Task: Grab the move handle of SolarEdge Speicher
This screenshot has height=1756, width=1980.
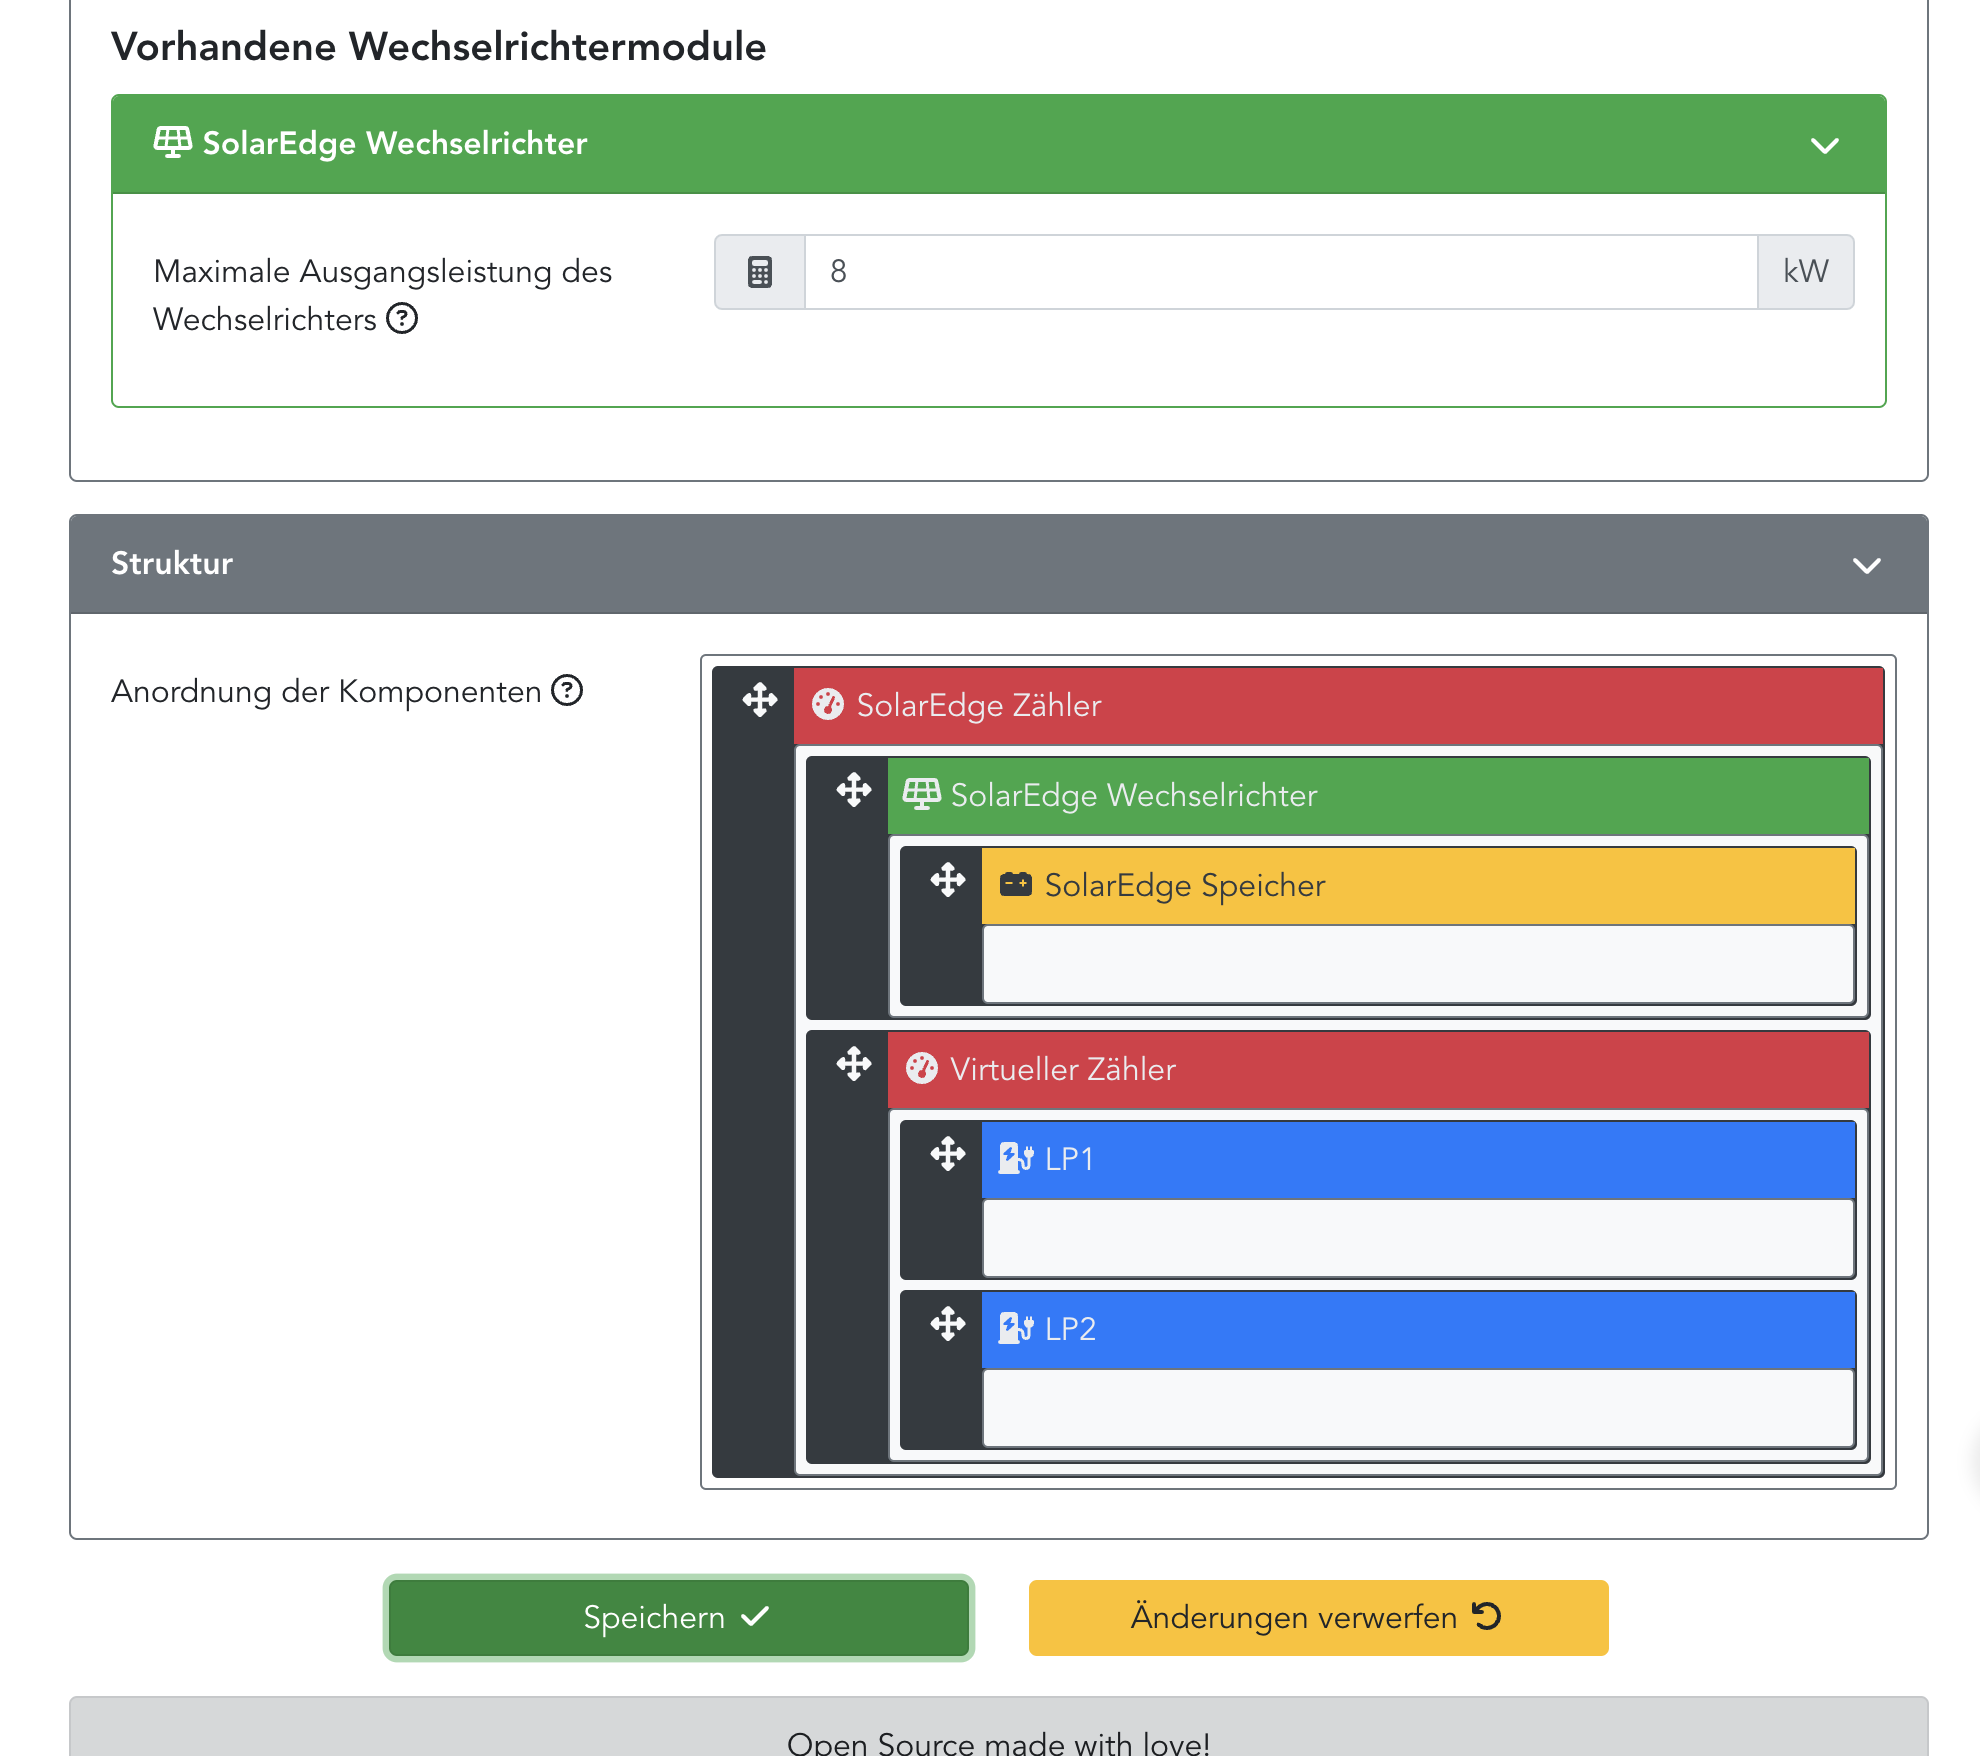Action: point(948,880)
